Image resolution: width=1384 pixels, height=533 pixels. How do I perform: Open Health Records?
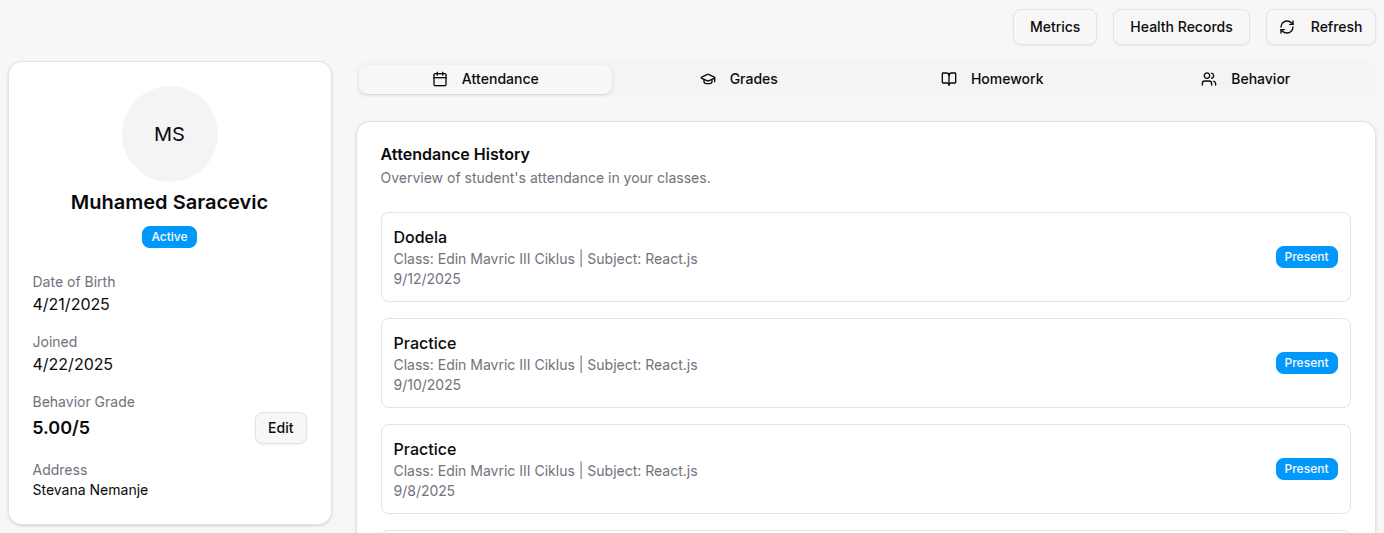tap(1181, 27)
